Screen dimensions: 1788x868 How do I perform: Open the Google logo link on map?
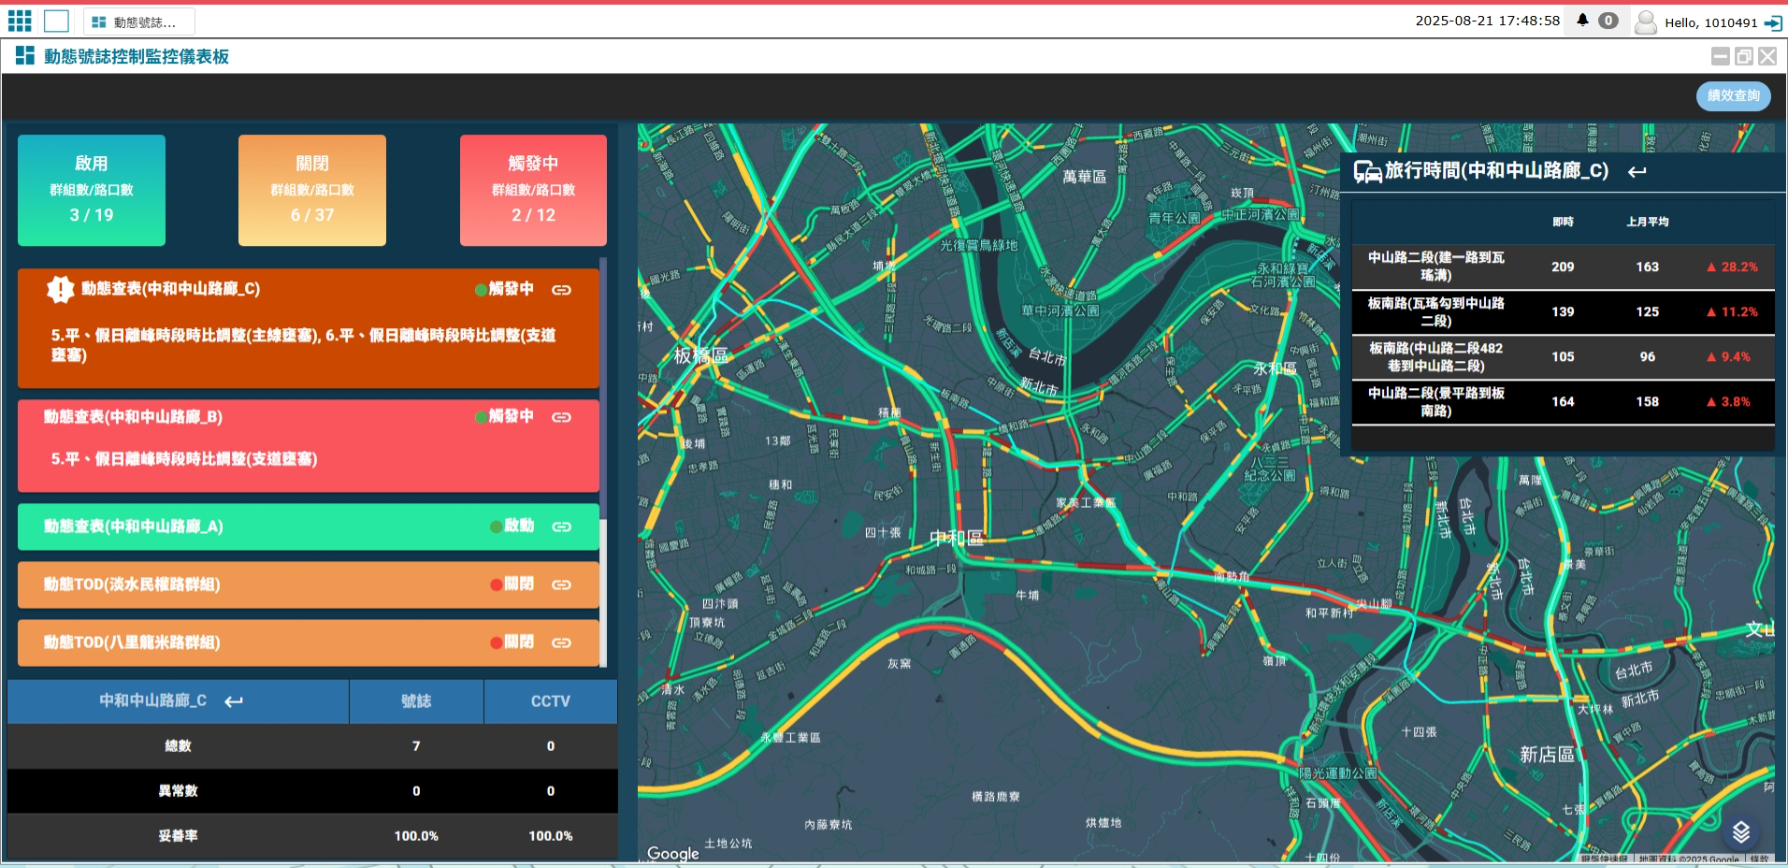tap(673, 853)
